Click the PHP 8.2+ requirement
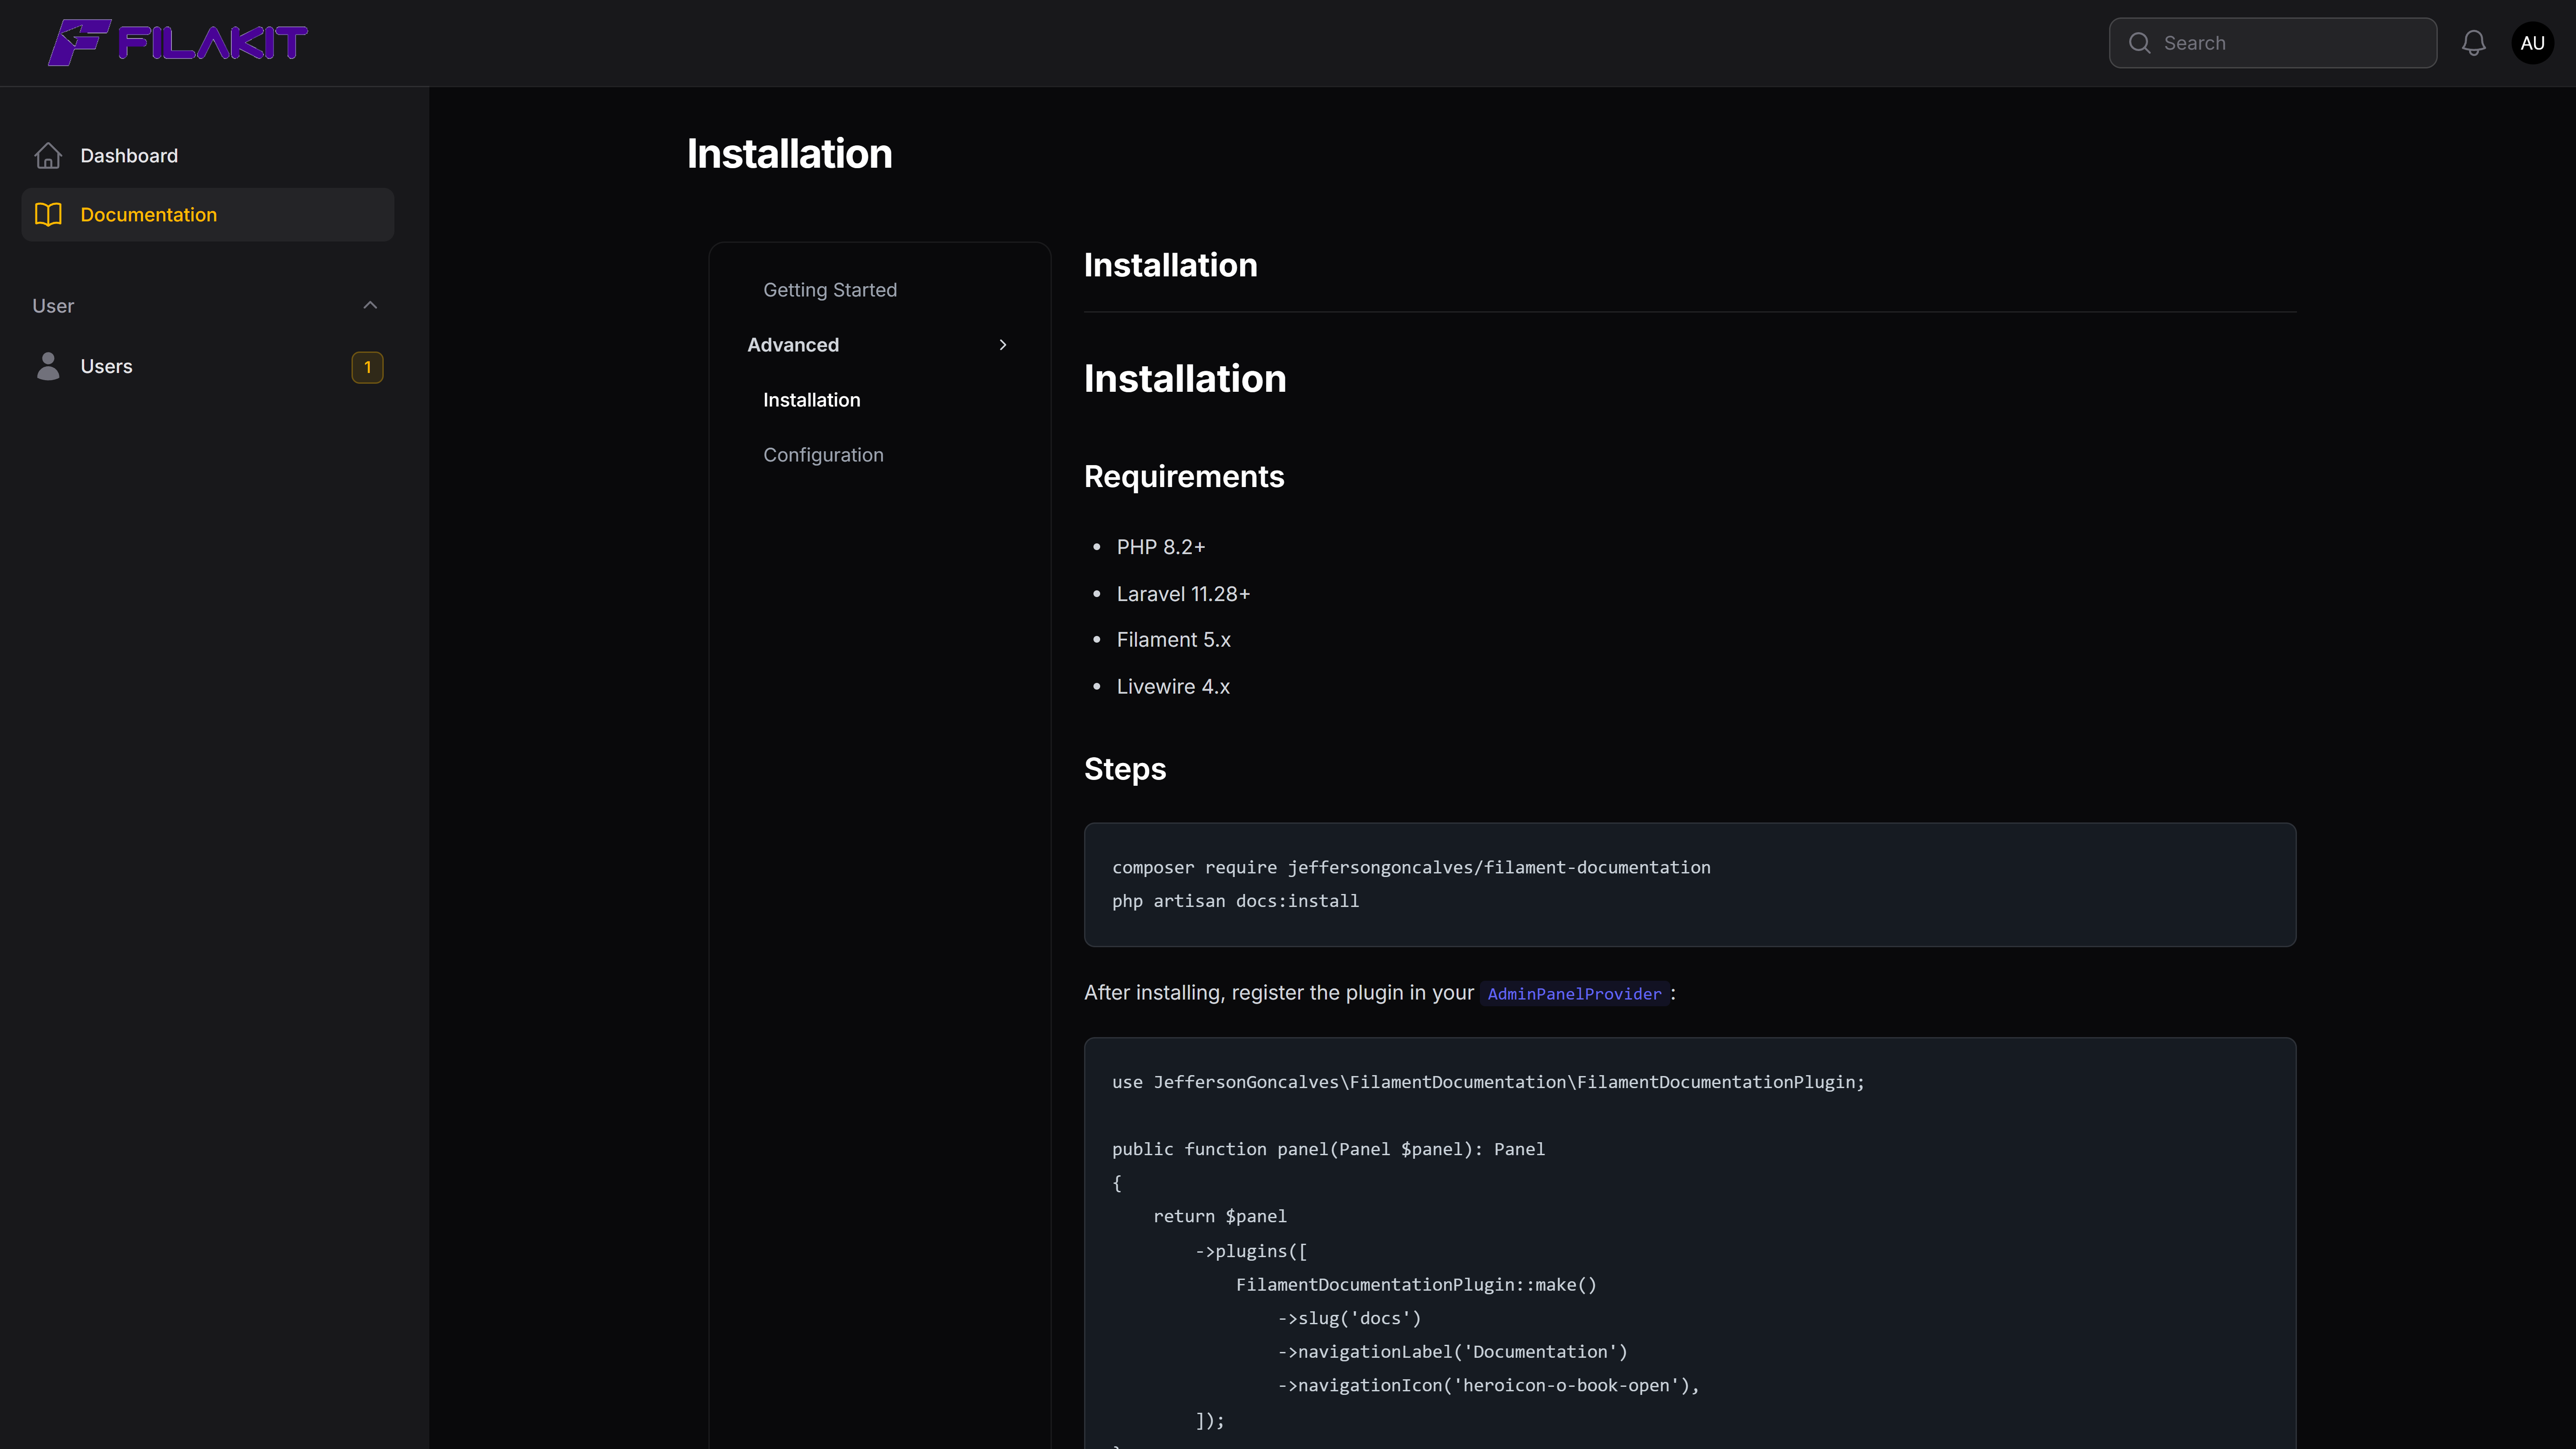Screen dimensions: 2576x1449 coord(1161,547)
